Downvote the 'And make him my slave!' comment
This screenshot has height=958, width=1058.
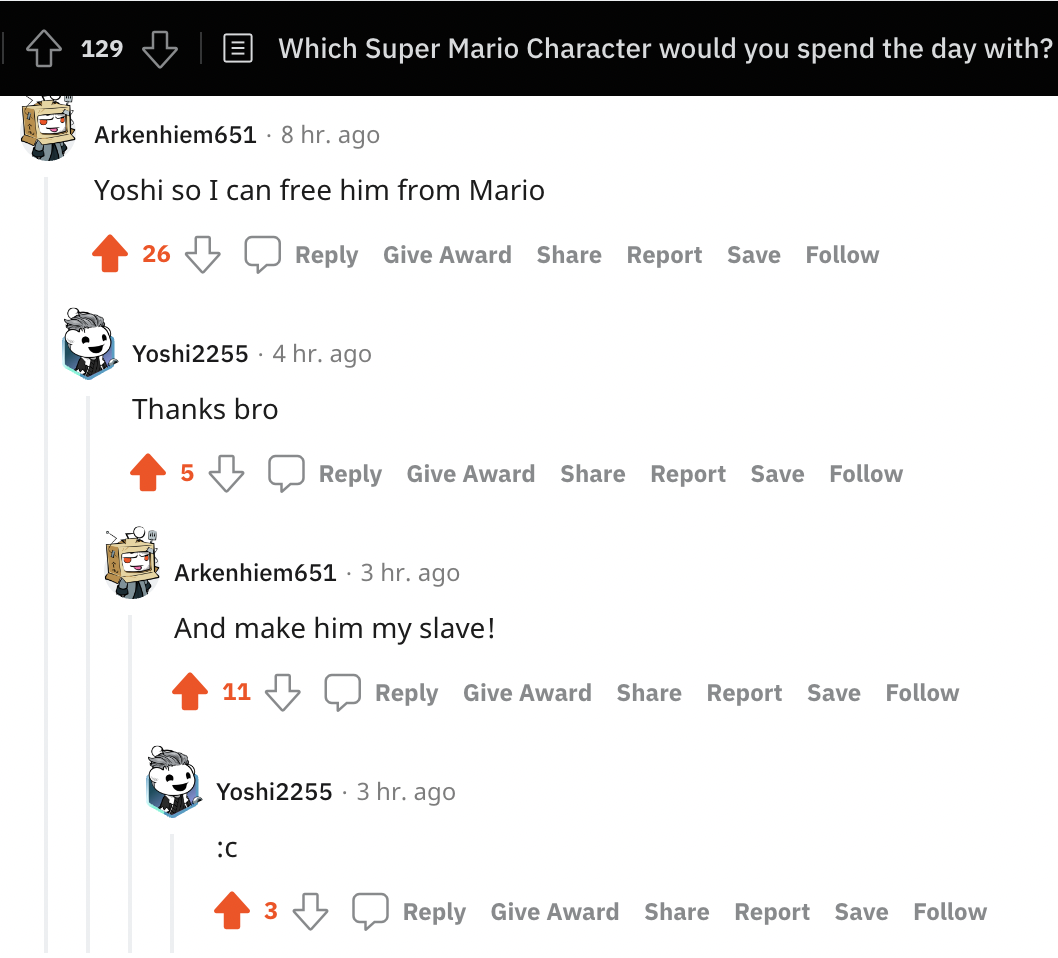click(281, 692)
